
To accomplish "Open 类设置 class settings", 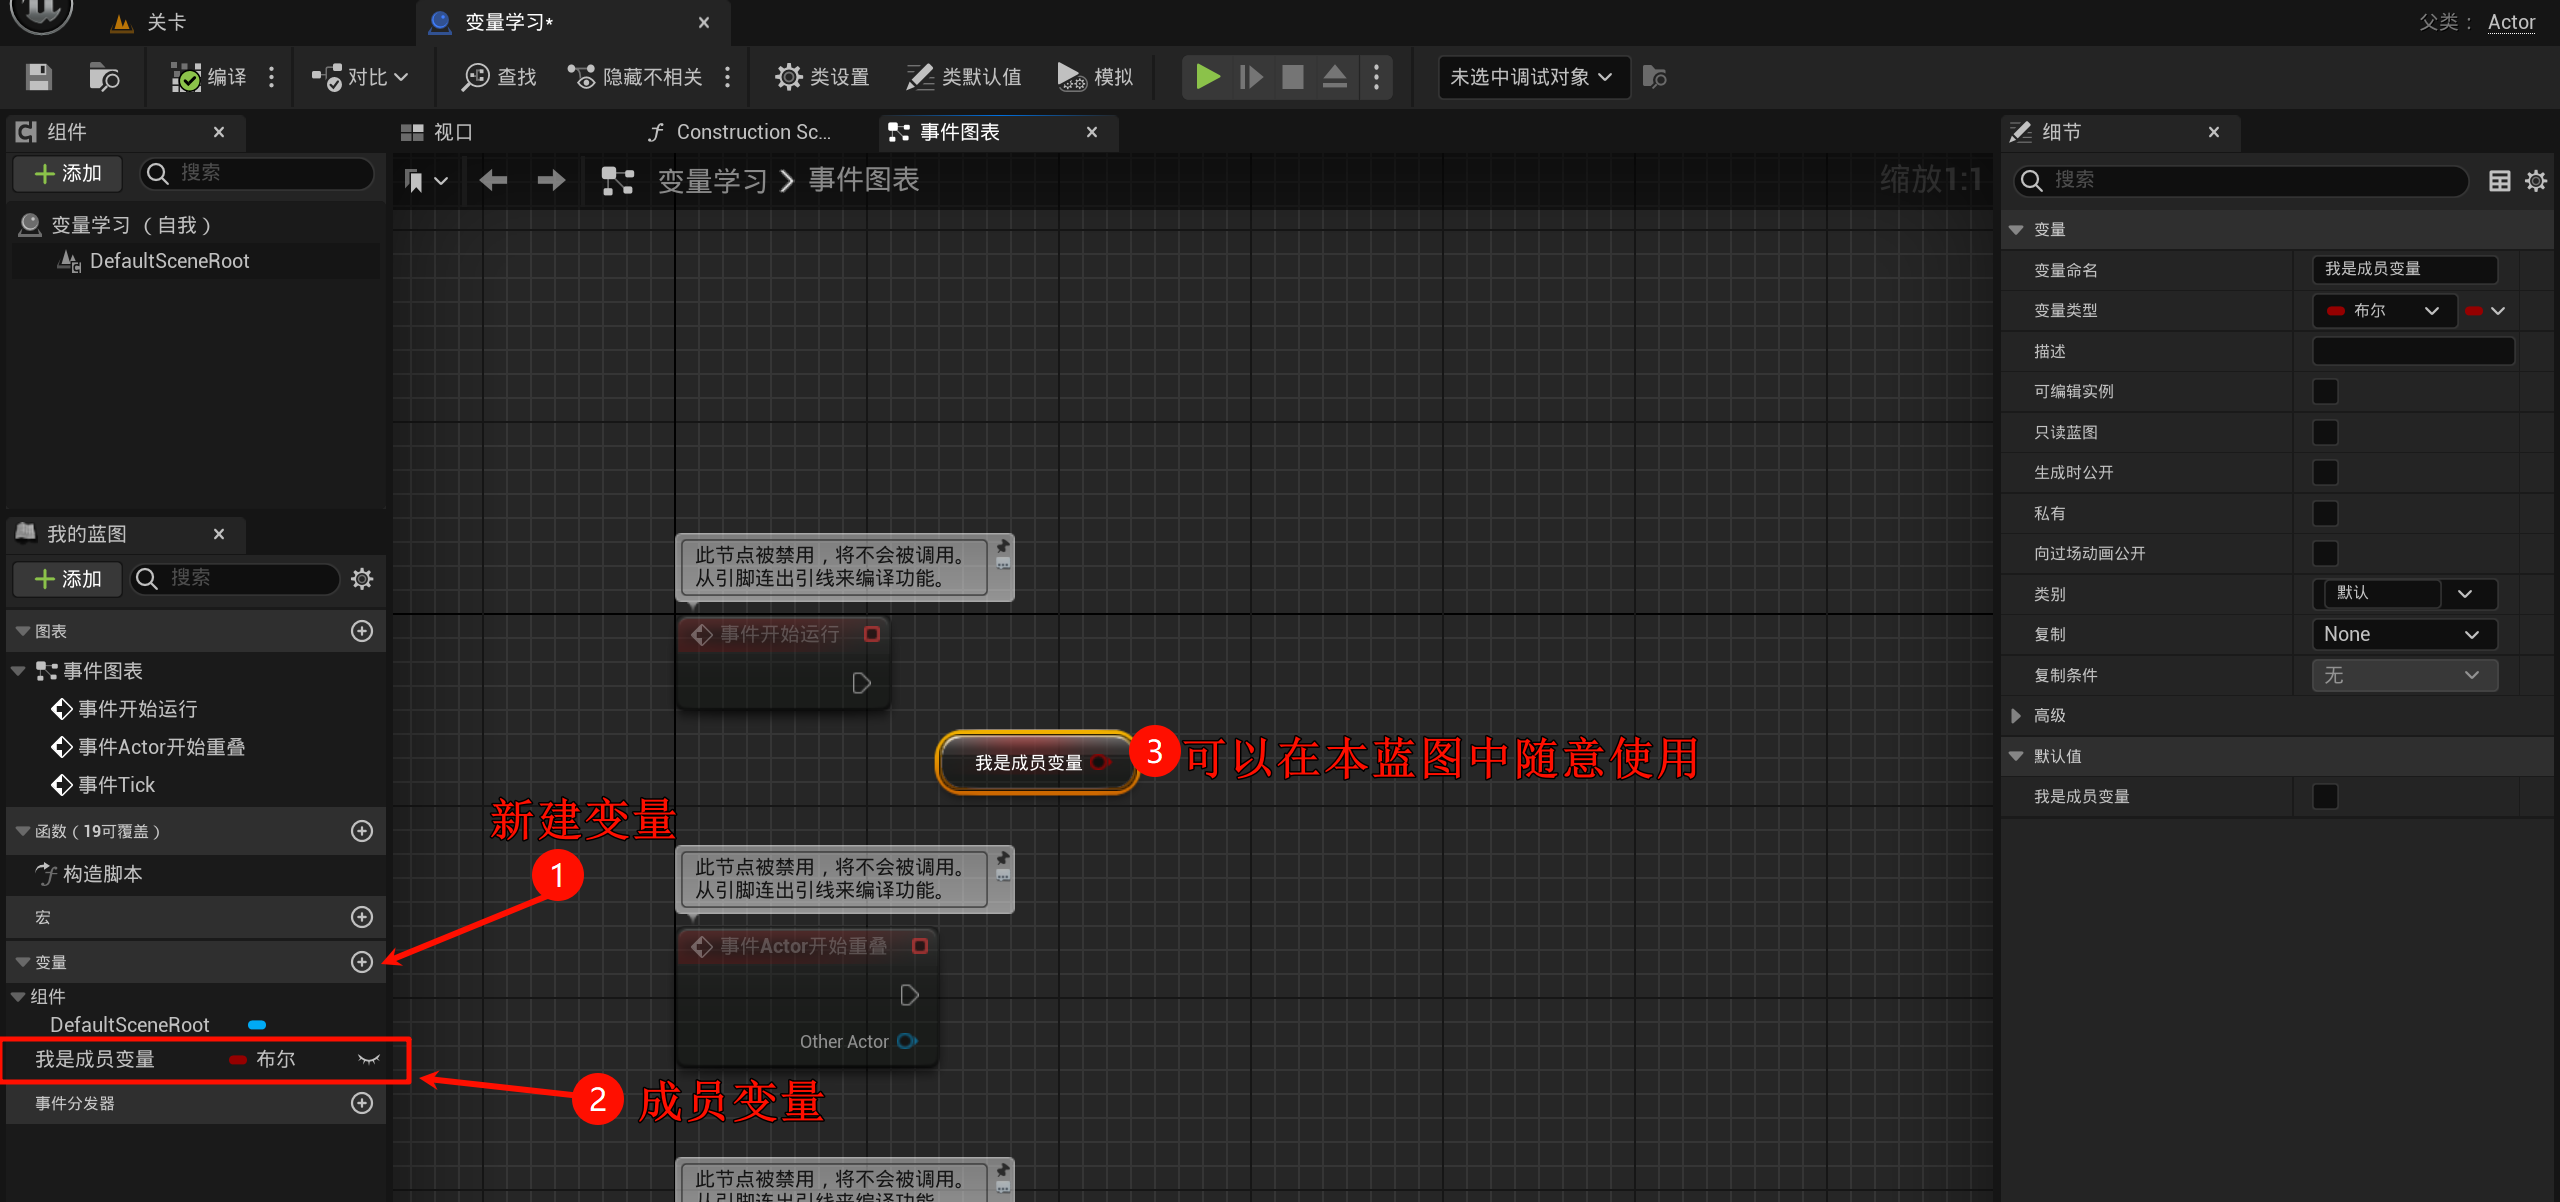I will [x=822, y=77].
